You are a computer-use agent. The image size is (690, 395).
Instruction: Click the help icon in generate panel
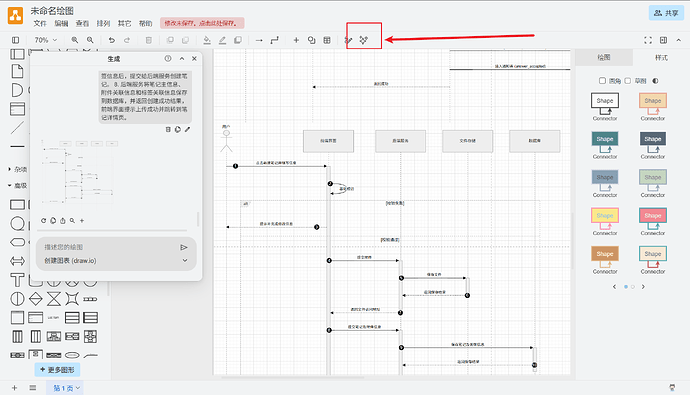pyautogui.click(x=168, y=59)
